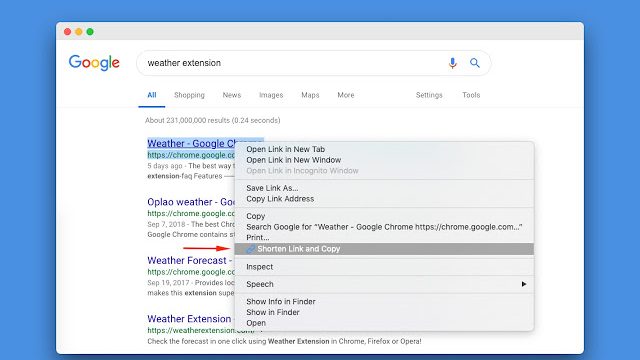Click About 231,000,000 results text
Viewport: 640px width, 360px height.
(213, 120)
